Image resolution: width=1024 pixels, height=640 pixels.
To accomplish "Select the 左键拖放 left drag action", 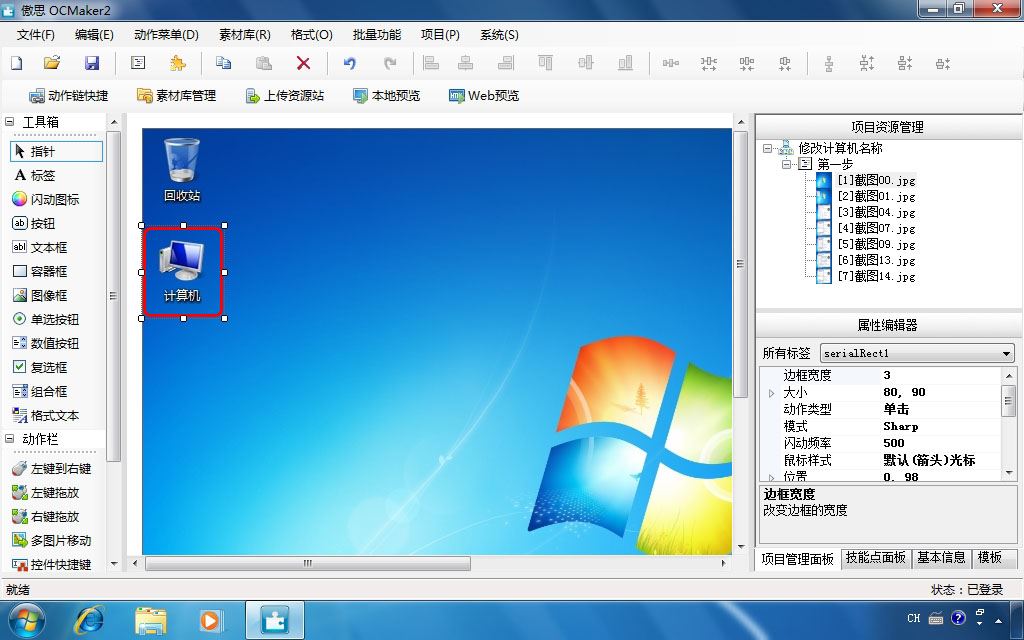I will (46, 492).
